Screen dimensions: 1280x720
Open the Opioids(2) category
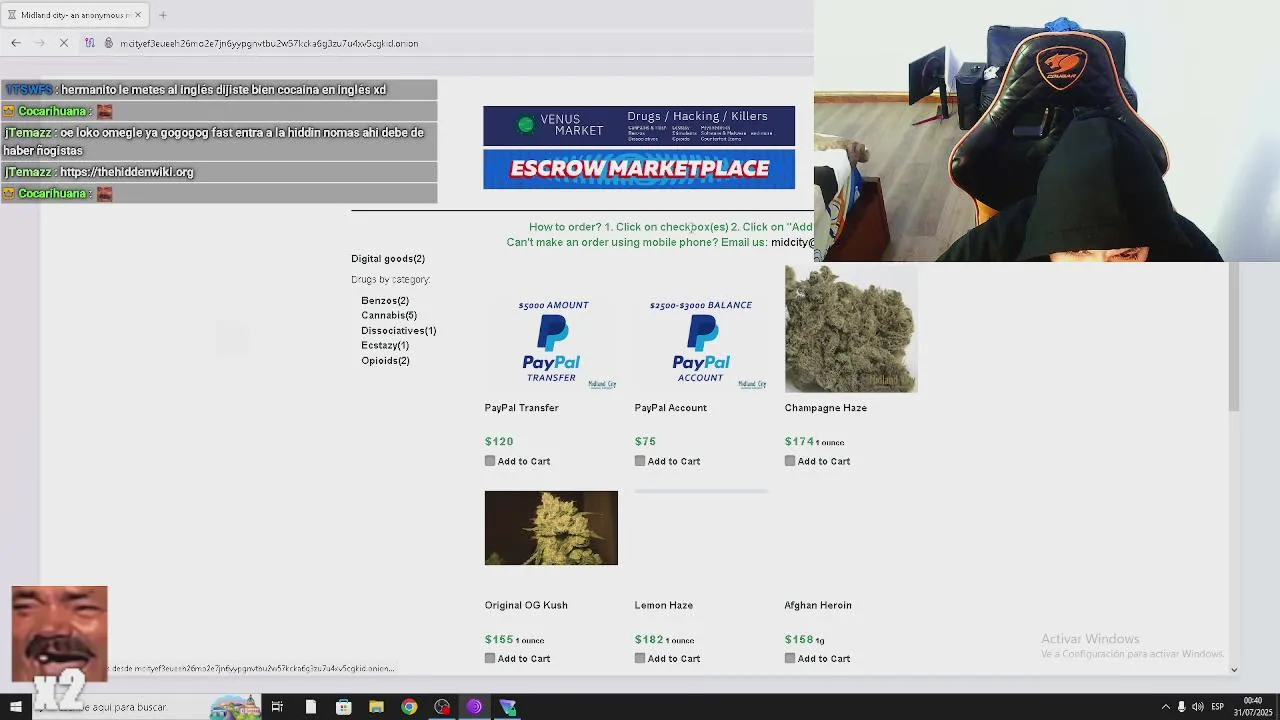pyautogui.click(x=385, y=361)
